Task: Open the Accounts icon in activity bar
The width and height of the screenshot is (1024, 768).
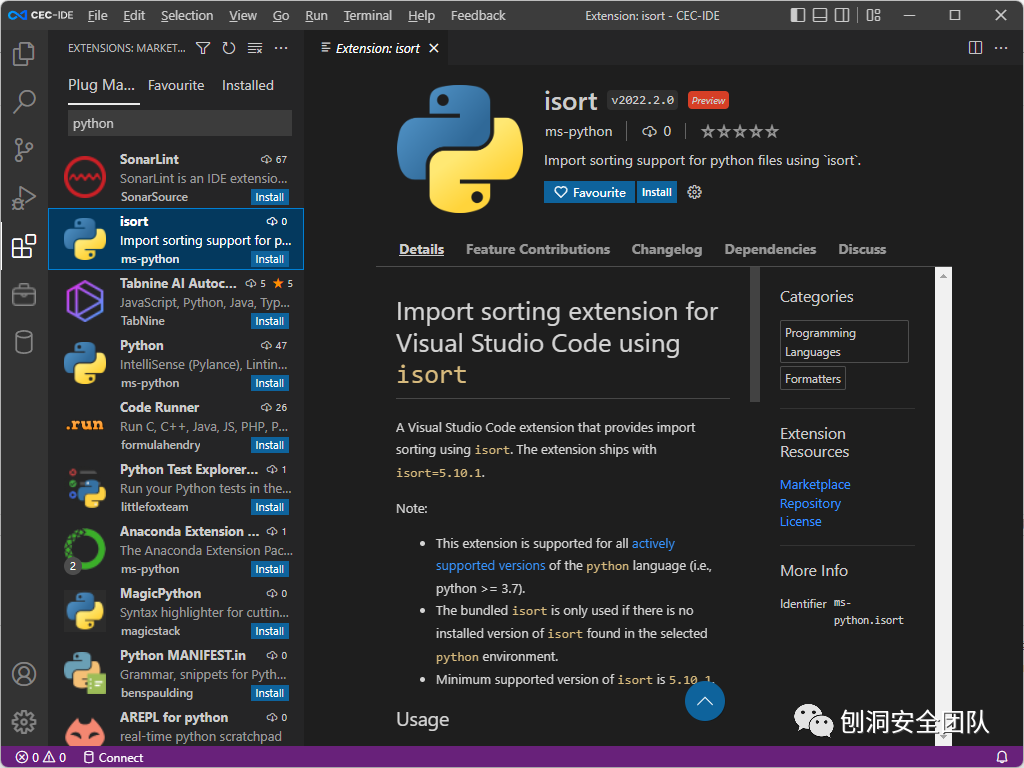Action: click(24, 674)
